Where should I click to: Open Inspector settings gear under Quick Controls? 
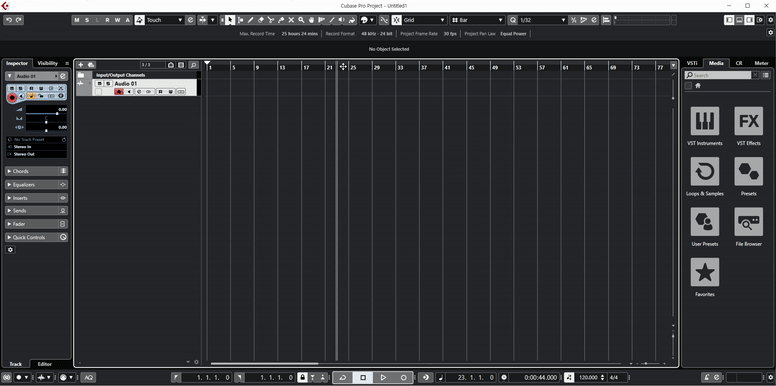[10, 250]
